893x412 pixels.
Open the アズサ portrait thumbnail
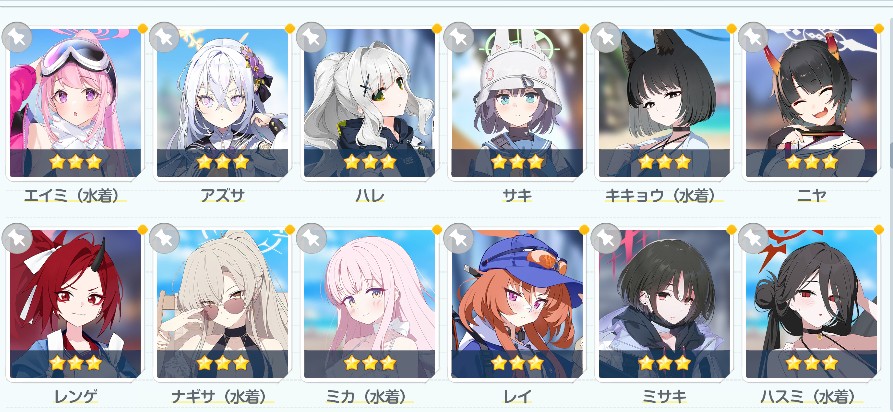tap(222, 103)
